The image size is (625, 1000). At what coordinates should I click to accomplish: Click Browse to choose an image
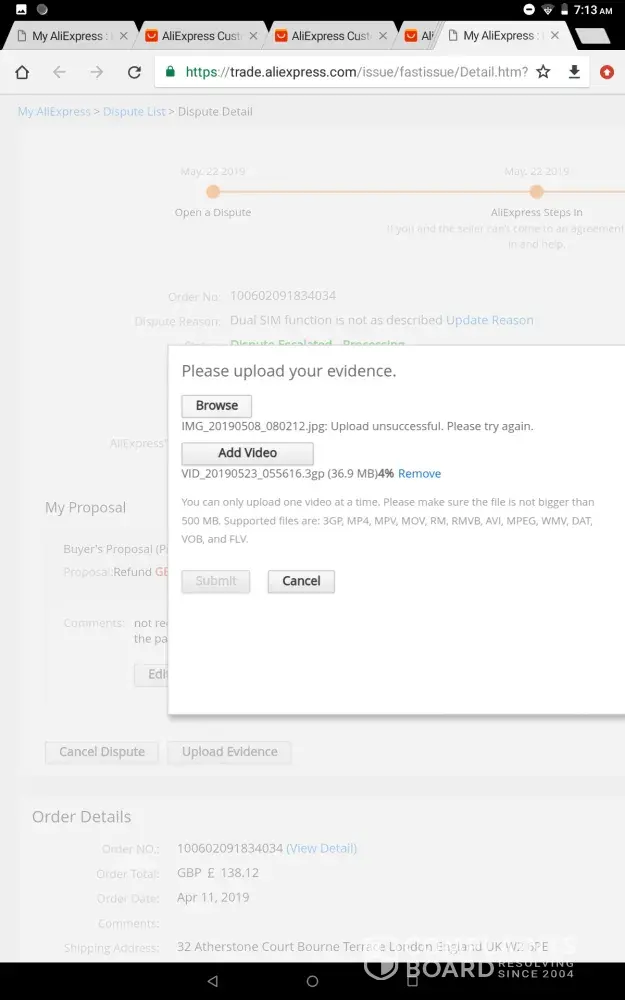217,406
